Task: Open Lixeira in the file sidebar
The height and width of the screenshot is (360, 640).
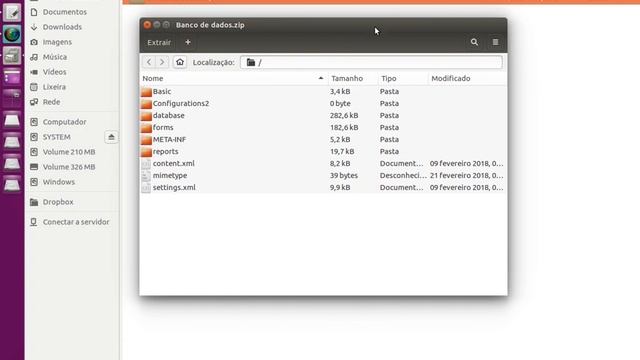Action: [x=54, y=87]
